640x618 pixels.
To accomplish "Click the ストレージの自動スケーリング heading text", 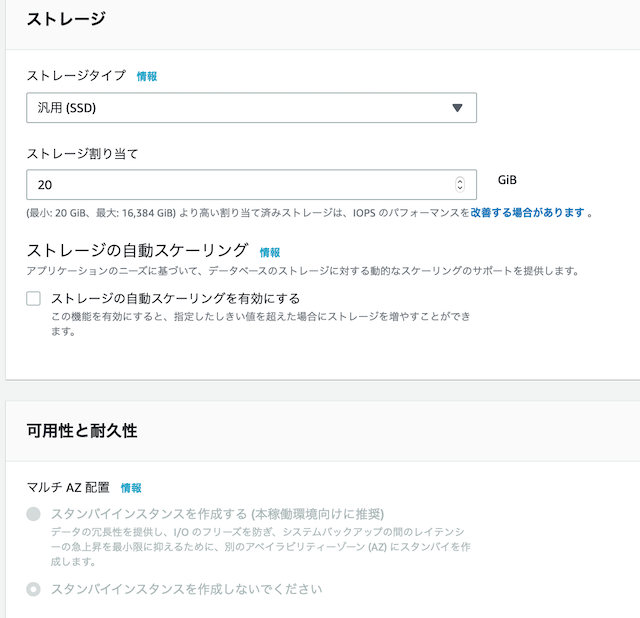I will 137,250.
